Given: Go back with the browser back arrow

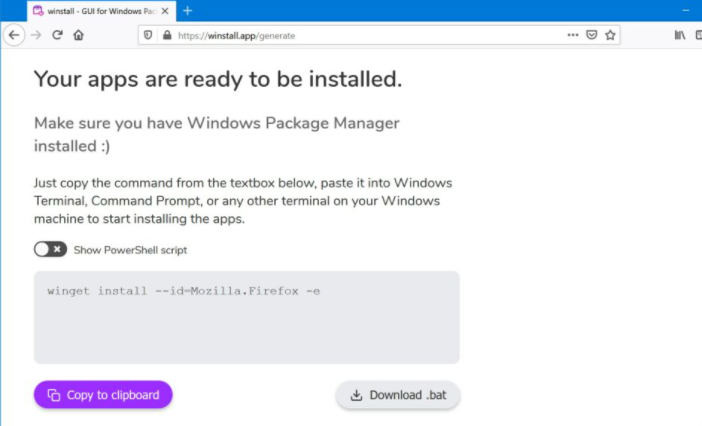Looking at the screenshot, I should (x=14, y=35).
